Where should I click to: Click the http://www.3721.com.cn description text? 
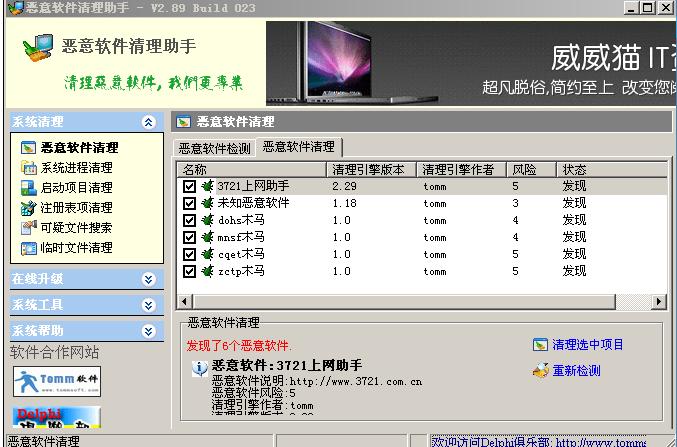356,382
